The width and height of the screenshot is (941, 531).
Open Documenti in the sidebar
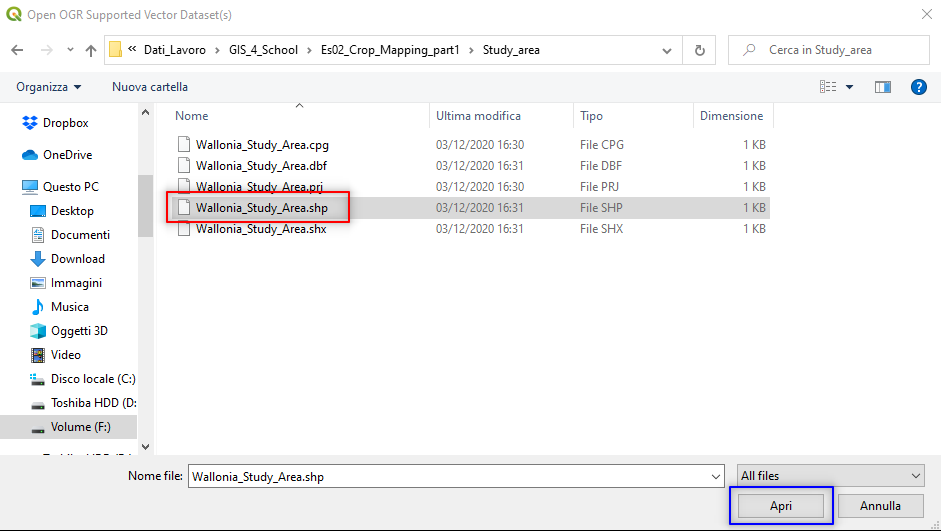80,235
